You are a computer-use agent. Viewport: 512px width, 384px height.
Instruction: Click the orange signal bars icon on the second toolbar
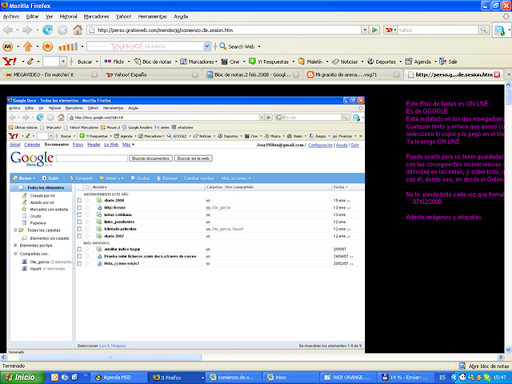pos(68,47)
